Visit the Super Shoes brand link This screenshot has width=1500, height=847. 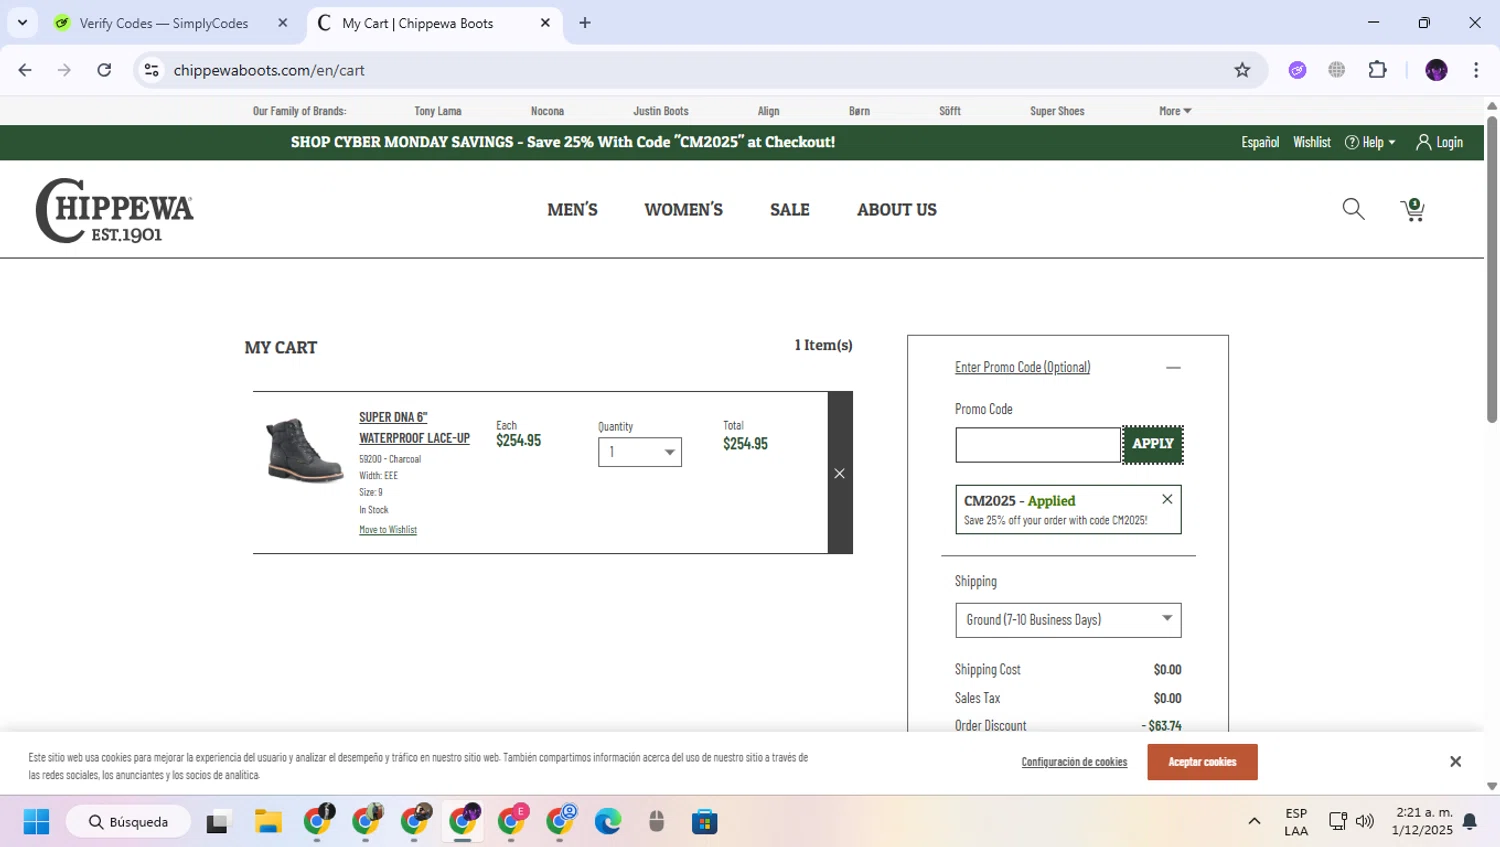coord(1057,111)
